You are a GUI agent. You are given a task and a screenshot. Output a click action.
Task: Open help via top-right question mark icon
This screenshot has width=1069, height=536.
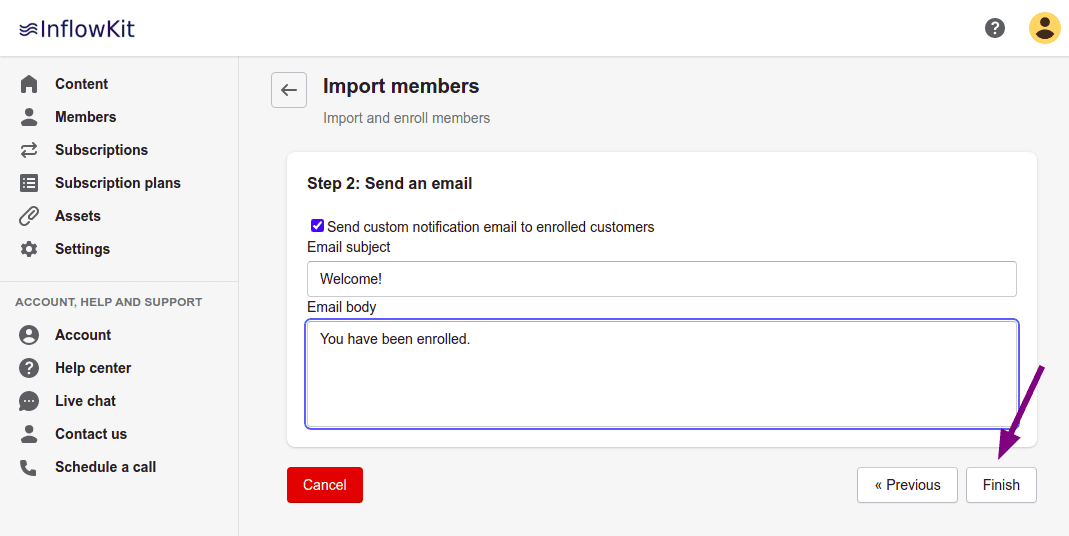coord(995,28)
